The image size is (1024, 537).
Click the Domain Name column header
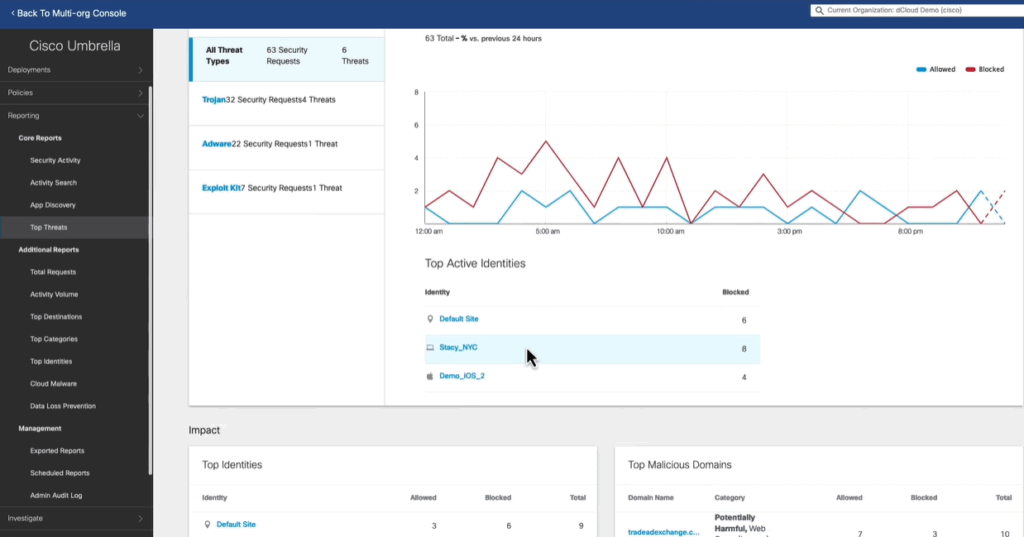[650, 498]
